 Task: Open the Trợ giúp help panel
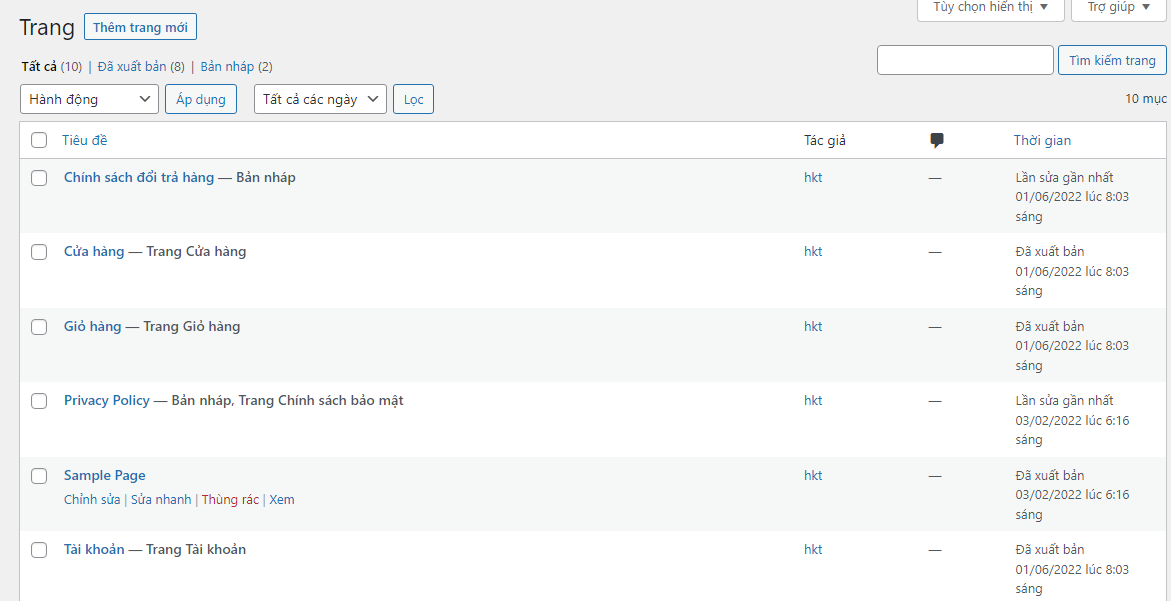pyautogui.click(x=1118, y=8)
